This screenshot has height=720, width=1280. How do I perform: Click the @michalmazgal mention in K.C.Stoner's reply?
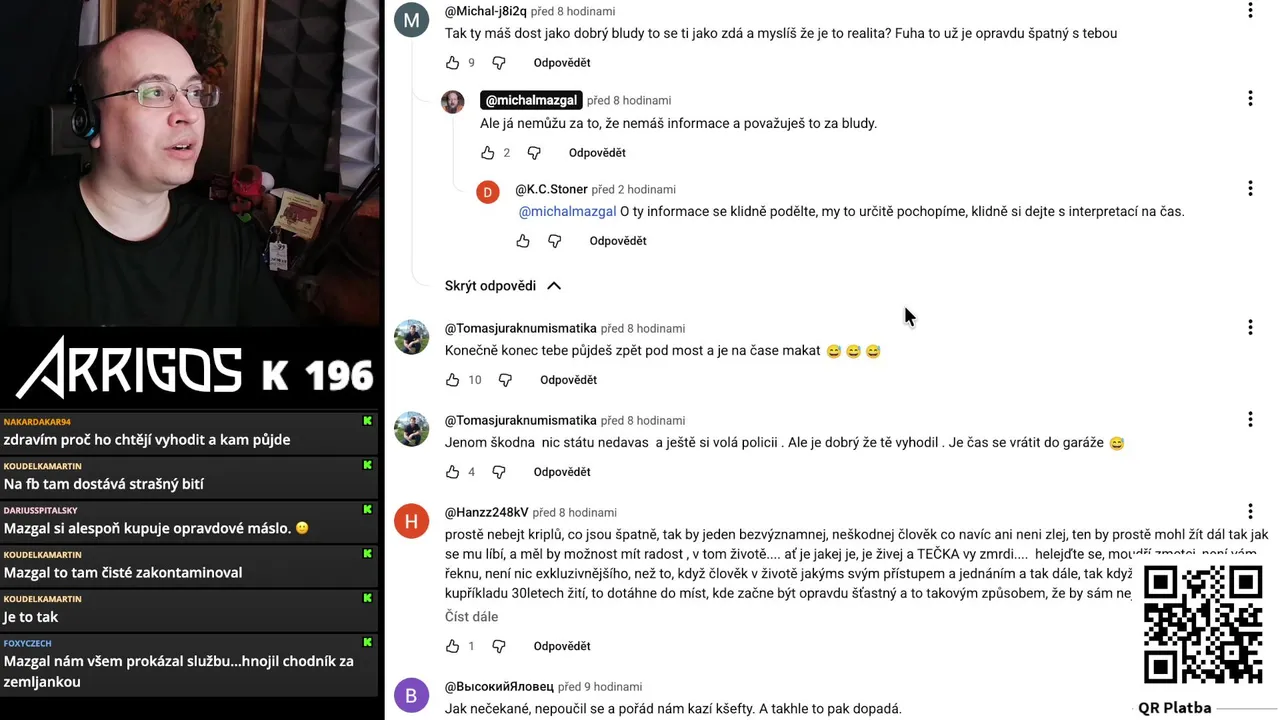pyautogui.click(x=567, y=211)
